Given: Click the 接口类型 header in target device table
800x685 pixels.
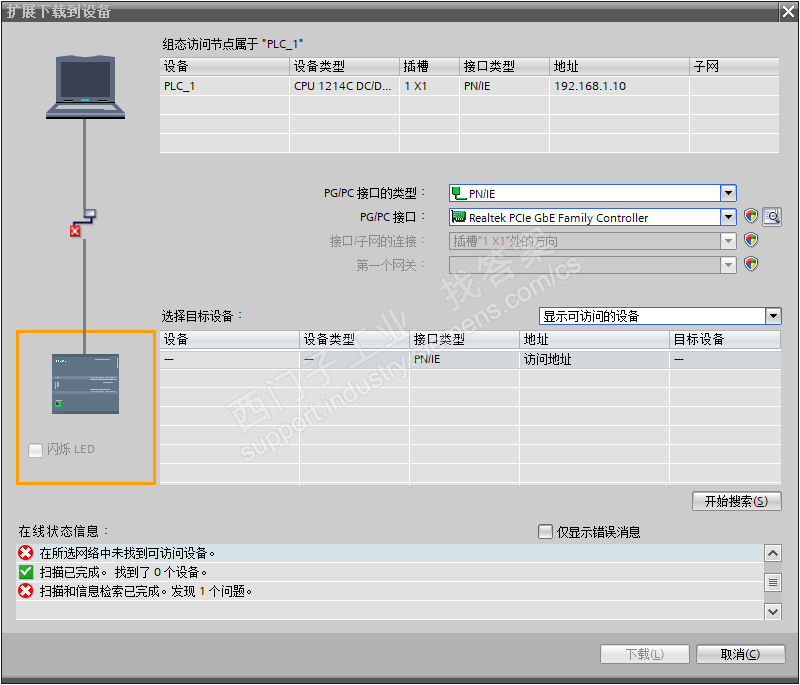Looking at the screenshot, I should [464, 339].
